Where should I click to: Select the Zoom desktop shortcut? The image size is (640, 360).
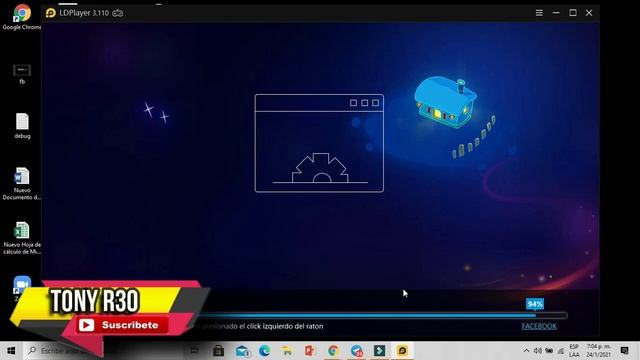(22, 284)
